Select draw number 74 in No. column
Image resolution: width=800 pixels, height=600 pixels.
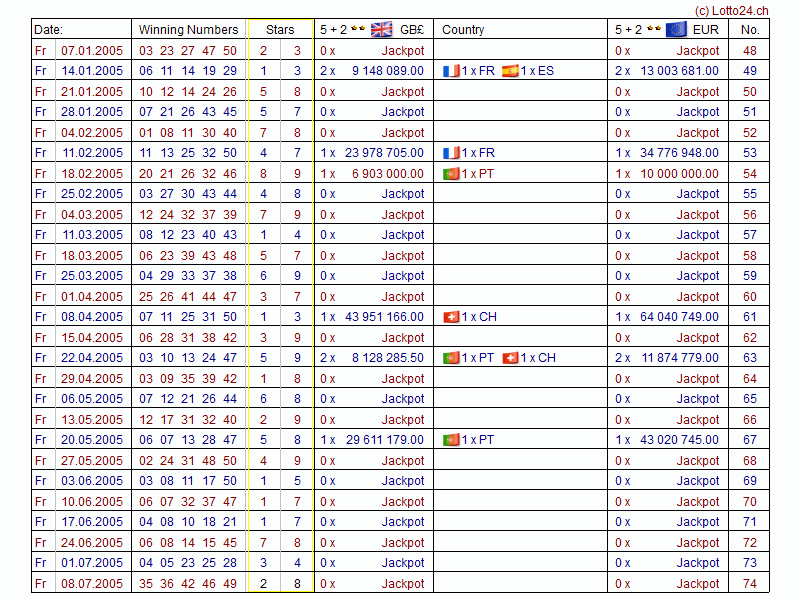tap(749, 584)
